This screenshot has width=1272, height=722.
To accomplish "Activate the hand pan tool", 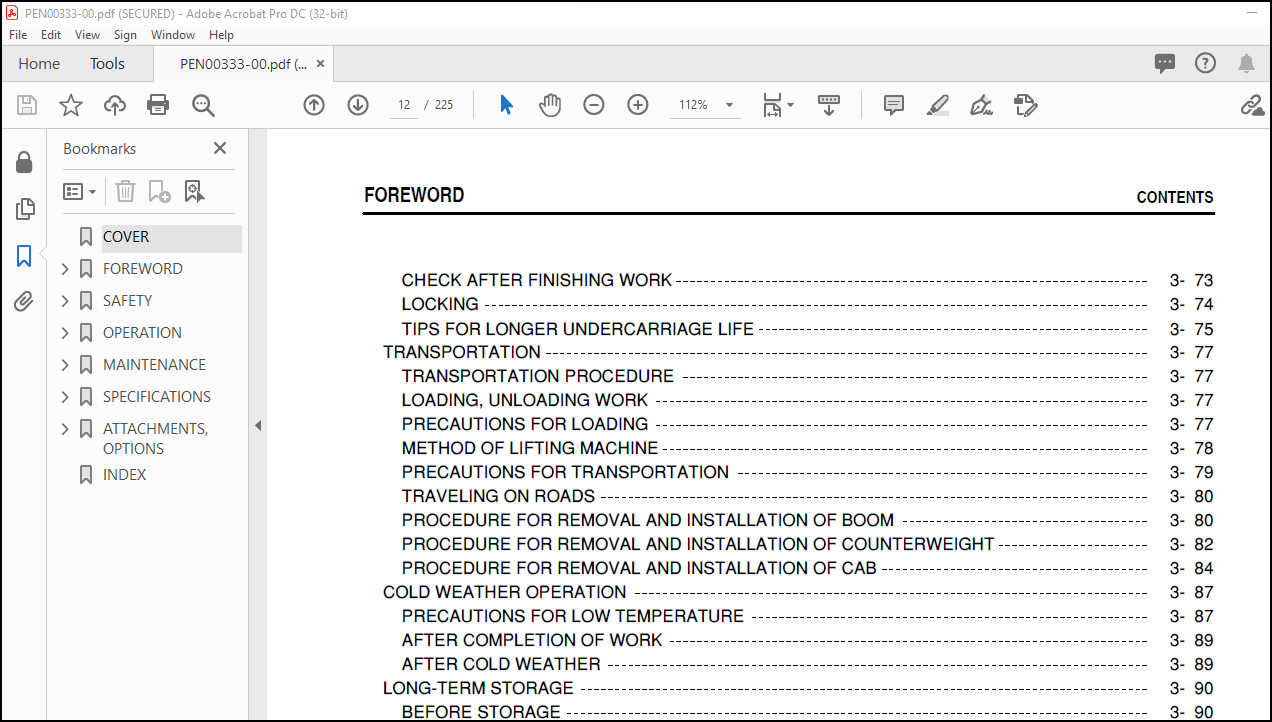I will pyautogui.click(x=550, y=105).
